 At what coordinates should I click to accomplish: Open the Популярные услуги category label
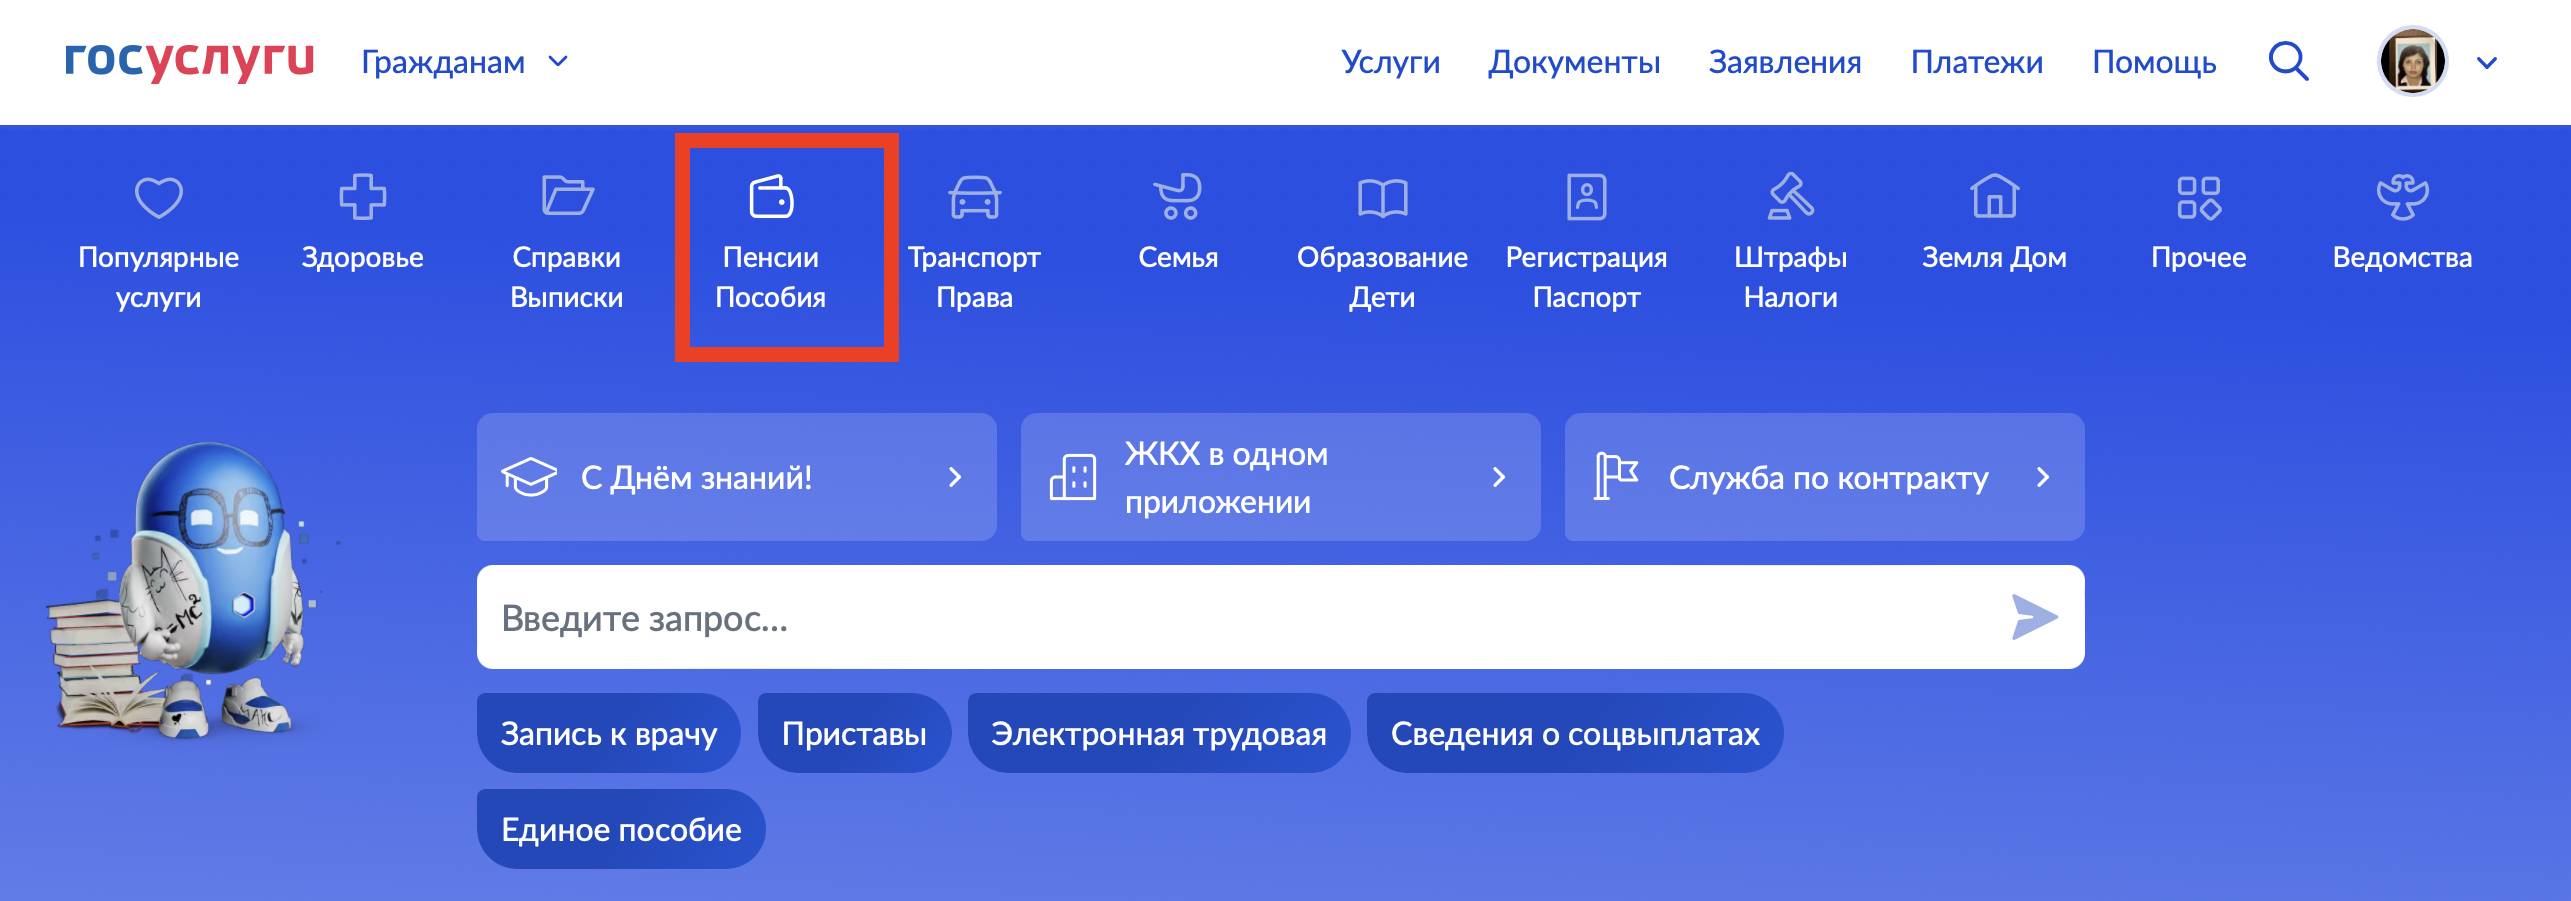click(x=159, y=277)
